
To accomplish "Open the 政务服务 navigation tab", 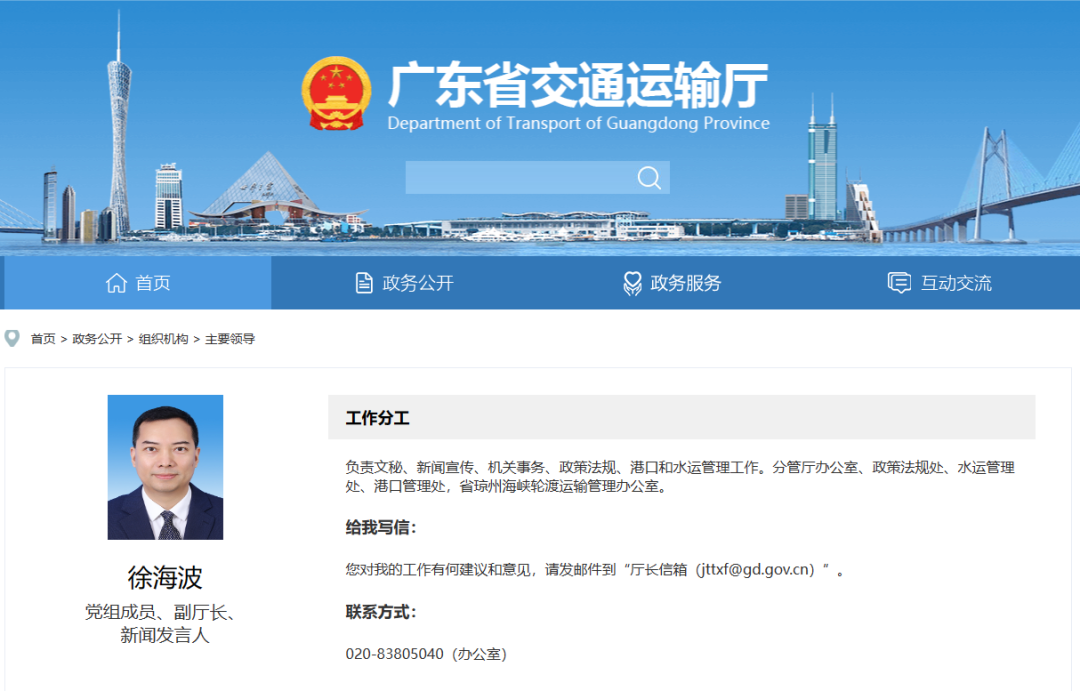I will click(672, 282).
